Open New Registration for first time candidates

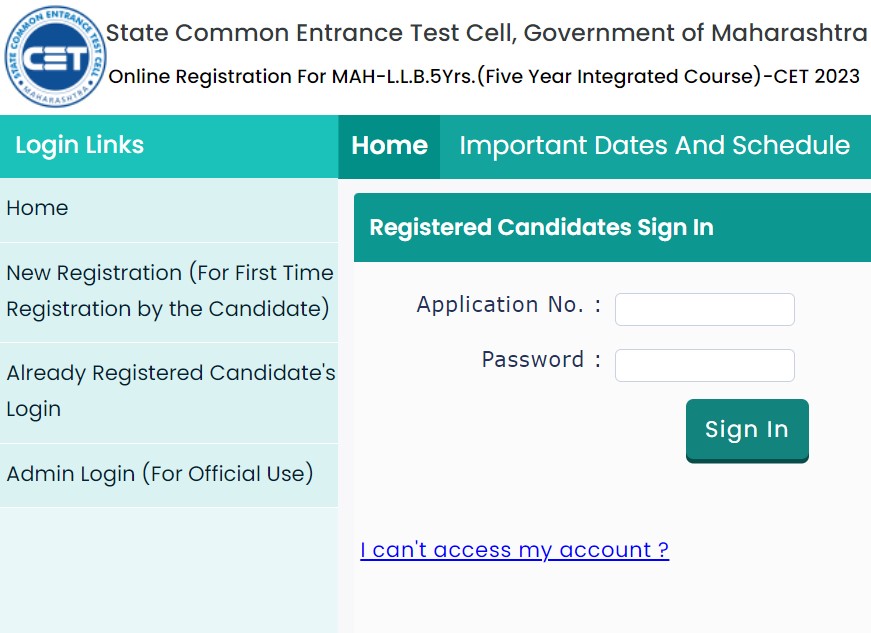(x=169, y=291)
